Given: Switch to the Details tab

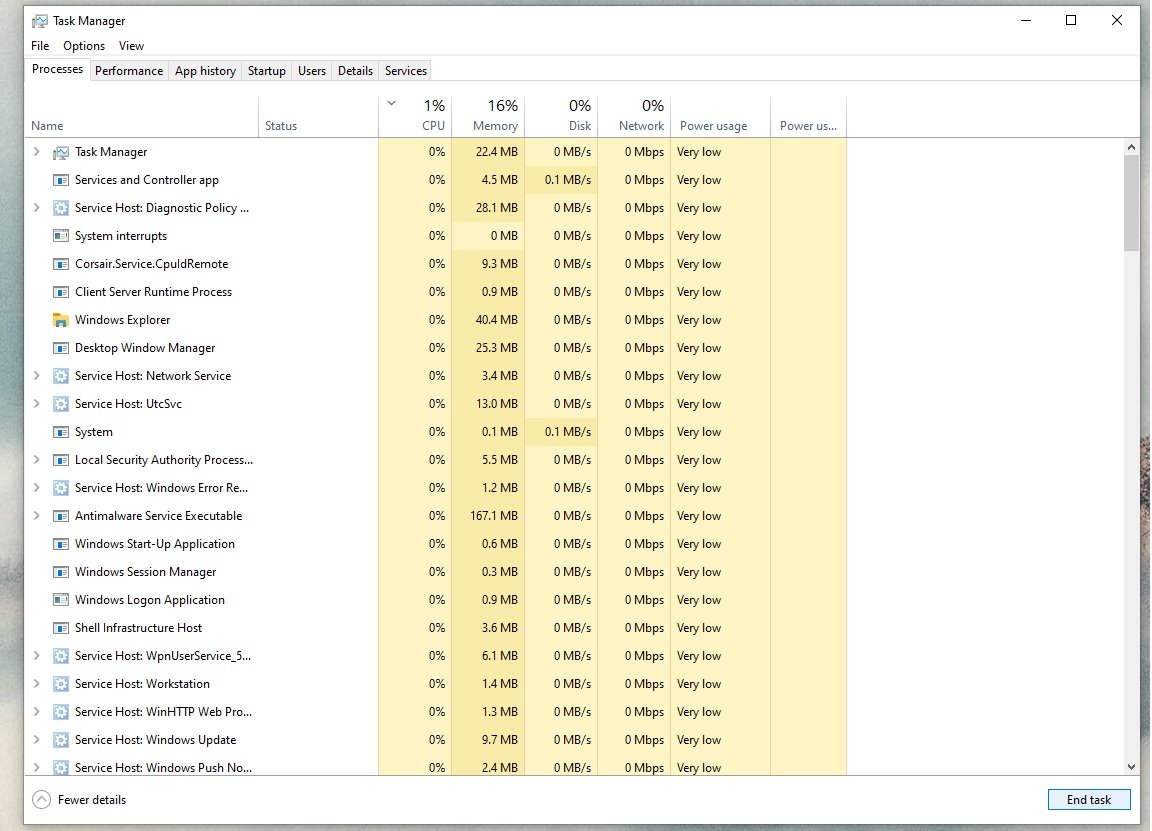Looking at the screenshot, I should point(356,71).
